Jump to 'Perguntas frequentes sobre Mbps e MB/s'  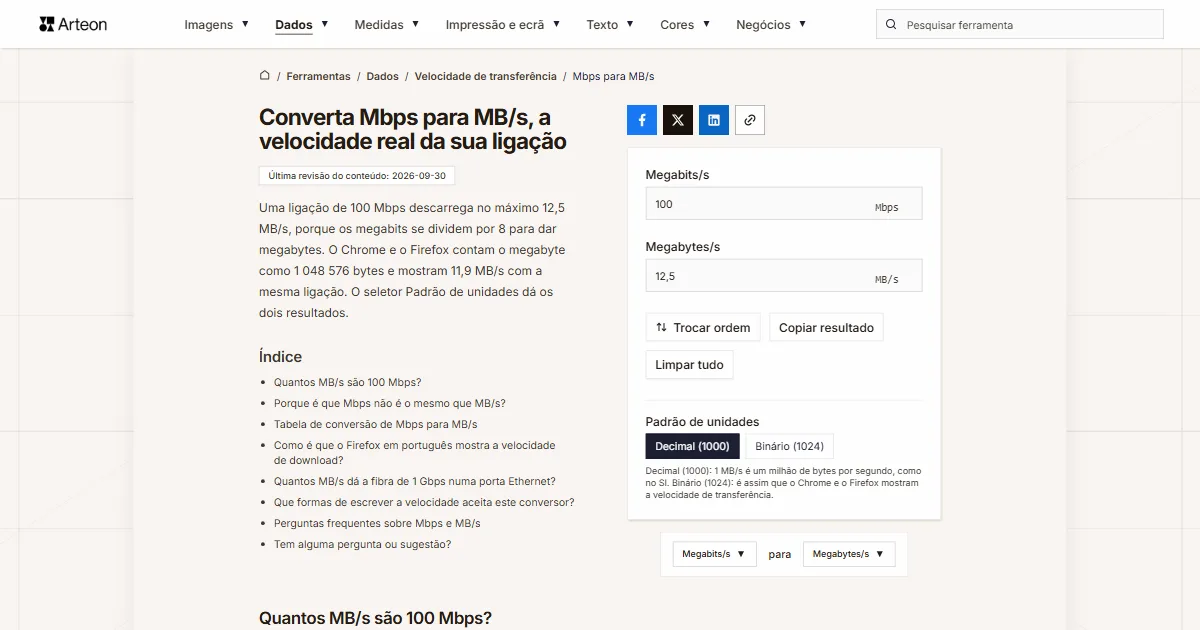pyautogui.click(x=377, y=523)
